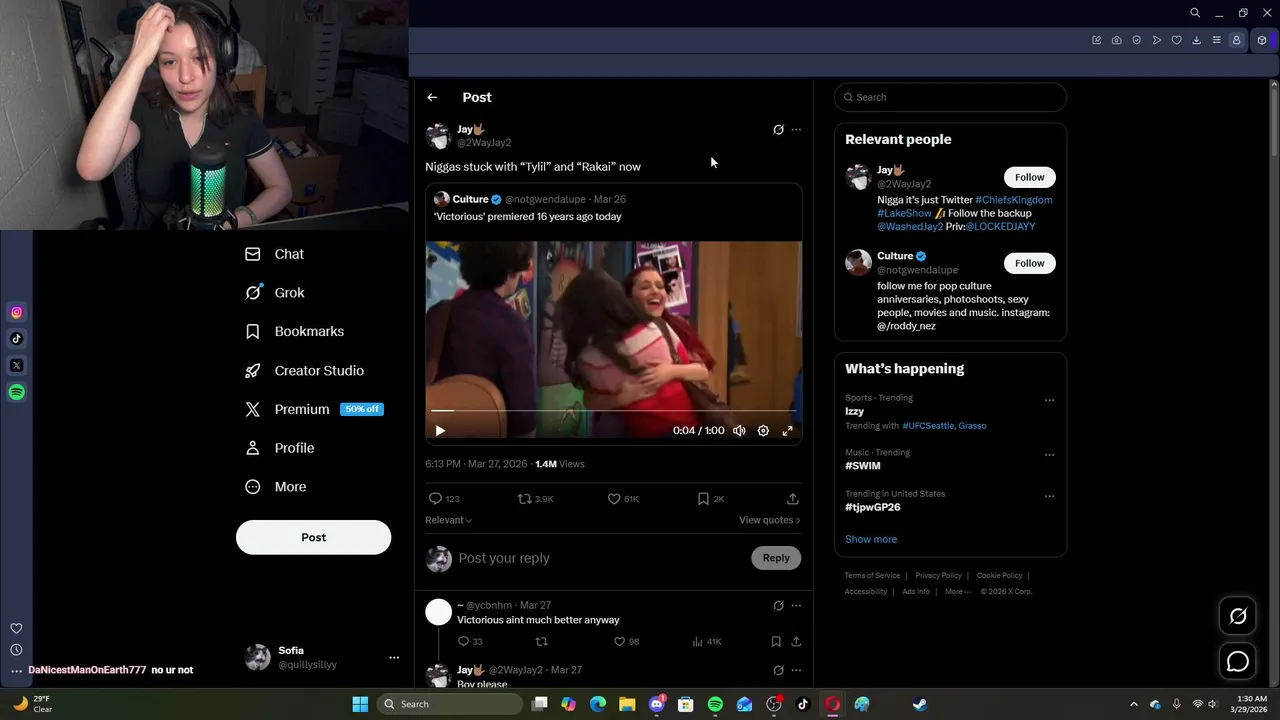Follow Culture in Relevant people
This screenshot has width=1280, height=720.
pos(1029,263)
